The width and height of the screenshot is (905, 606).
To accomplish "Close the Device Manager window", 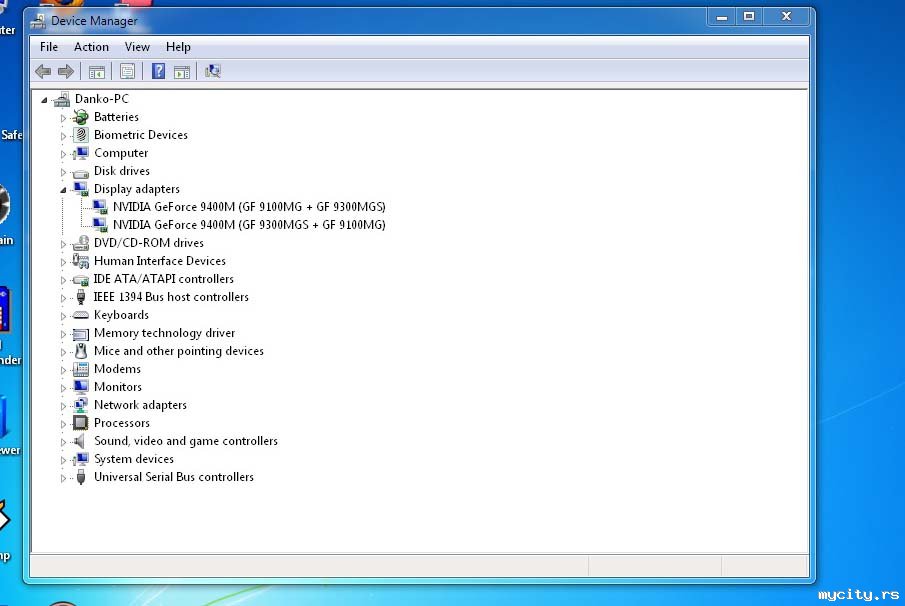I will [786, 17].
